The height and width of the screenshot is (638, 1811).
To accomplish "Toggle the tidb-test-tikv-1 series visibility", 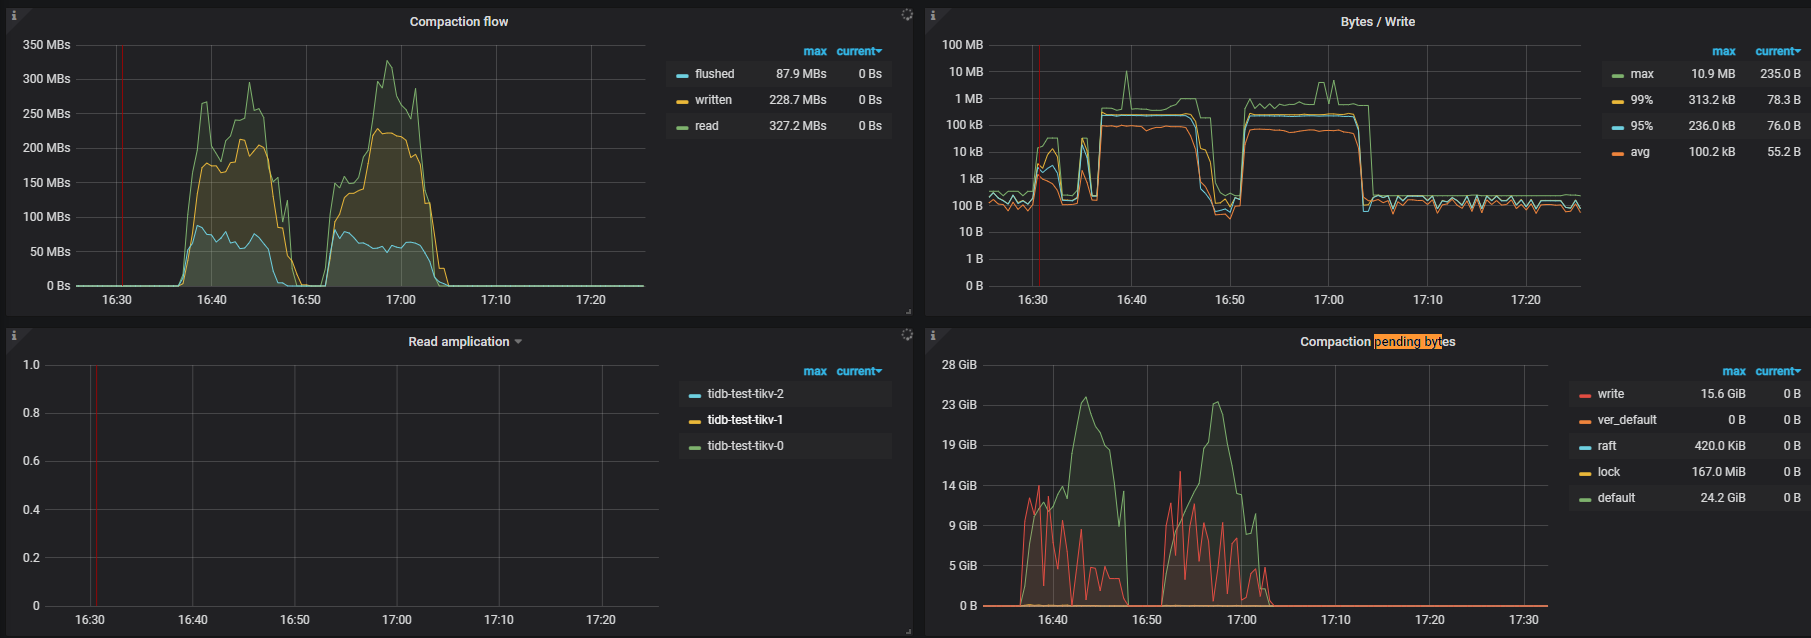I will (x=744, y=420).
